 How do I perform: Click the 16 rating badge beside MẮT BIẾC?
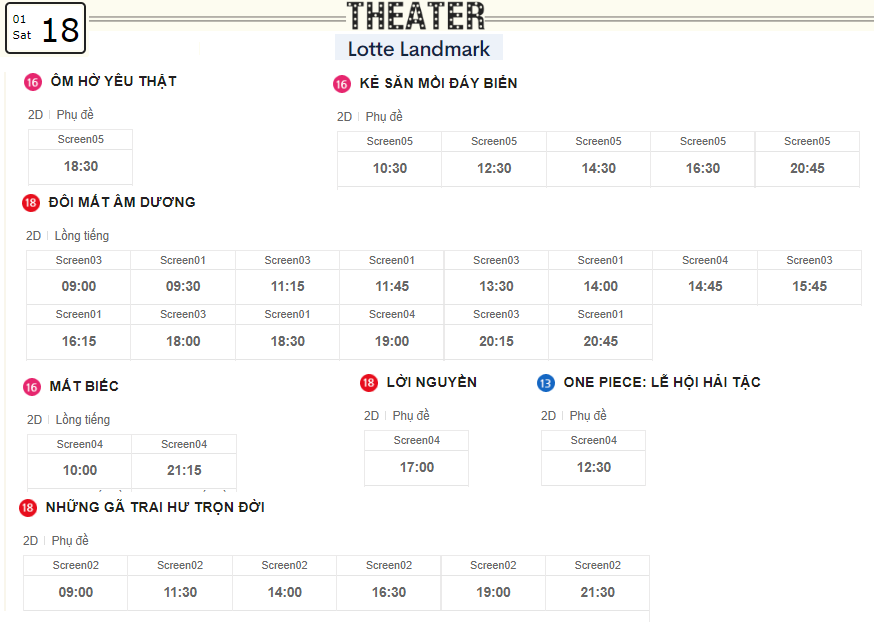[x=32, y=387]
